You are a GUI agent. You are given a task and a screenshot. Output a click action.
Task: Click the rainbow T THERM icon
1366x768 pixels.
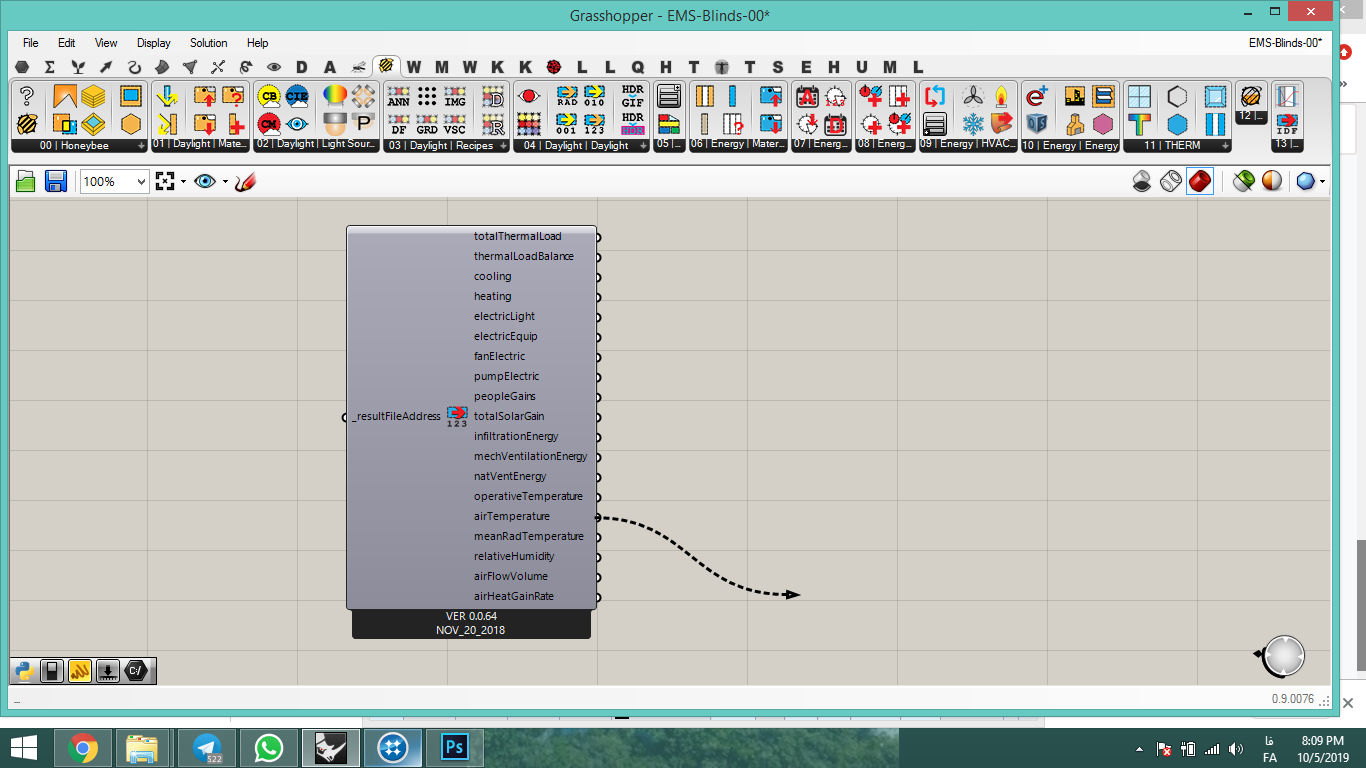pos(1139,124)
